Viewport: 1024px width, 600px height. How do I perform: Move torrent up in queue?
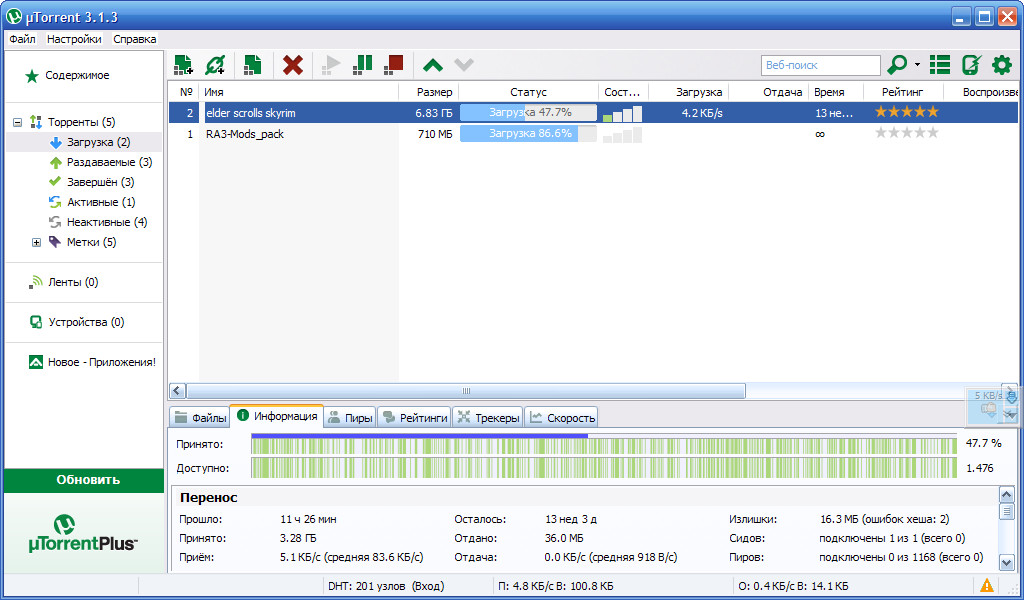pos(432,65)
